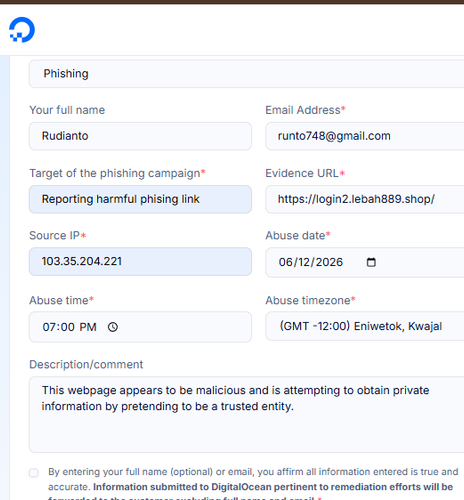464x500 pixels.
Task: Tick the affirmation checkbox below the description
Action: tap(34, 473)
